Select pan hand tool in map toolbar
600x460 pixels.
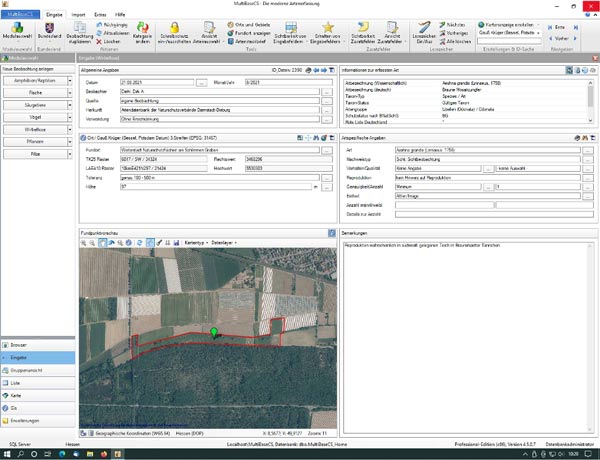click(x=102, y=243)
